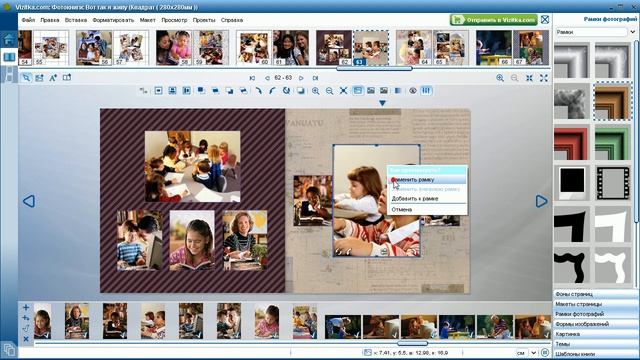Zoom out using top-right magnifier
Image resolution: width=640 pixels, height=360 pixels.
click(515, 78)
